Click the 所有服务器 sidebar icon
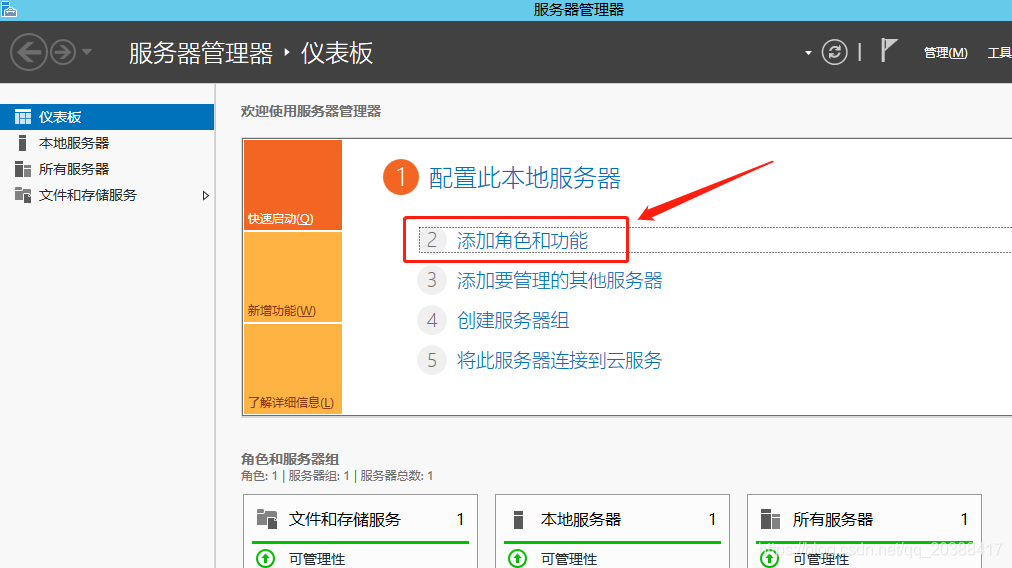 (23, 169)
